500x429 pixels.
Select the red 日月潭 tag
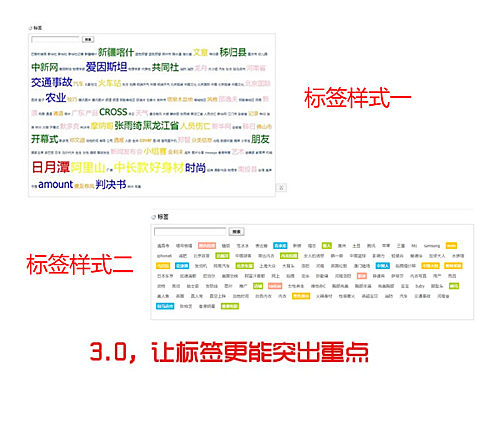pos(51,167)
